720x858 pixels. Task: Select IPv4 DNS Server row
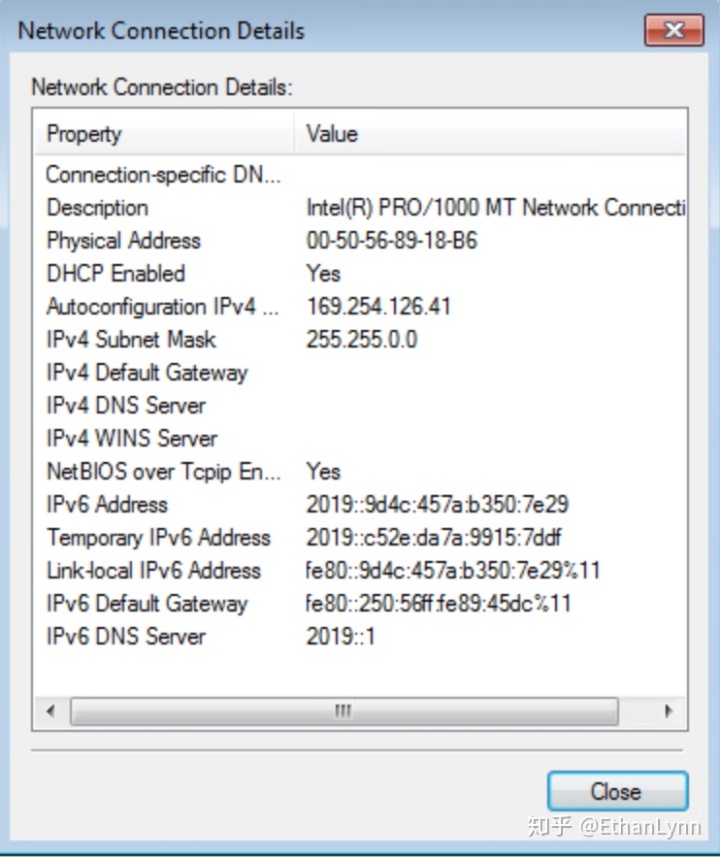[126, 405]
